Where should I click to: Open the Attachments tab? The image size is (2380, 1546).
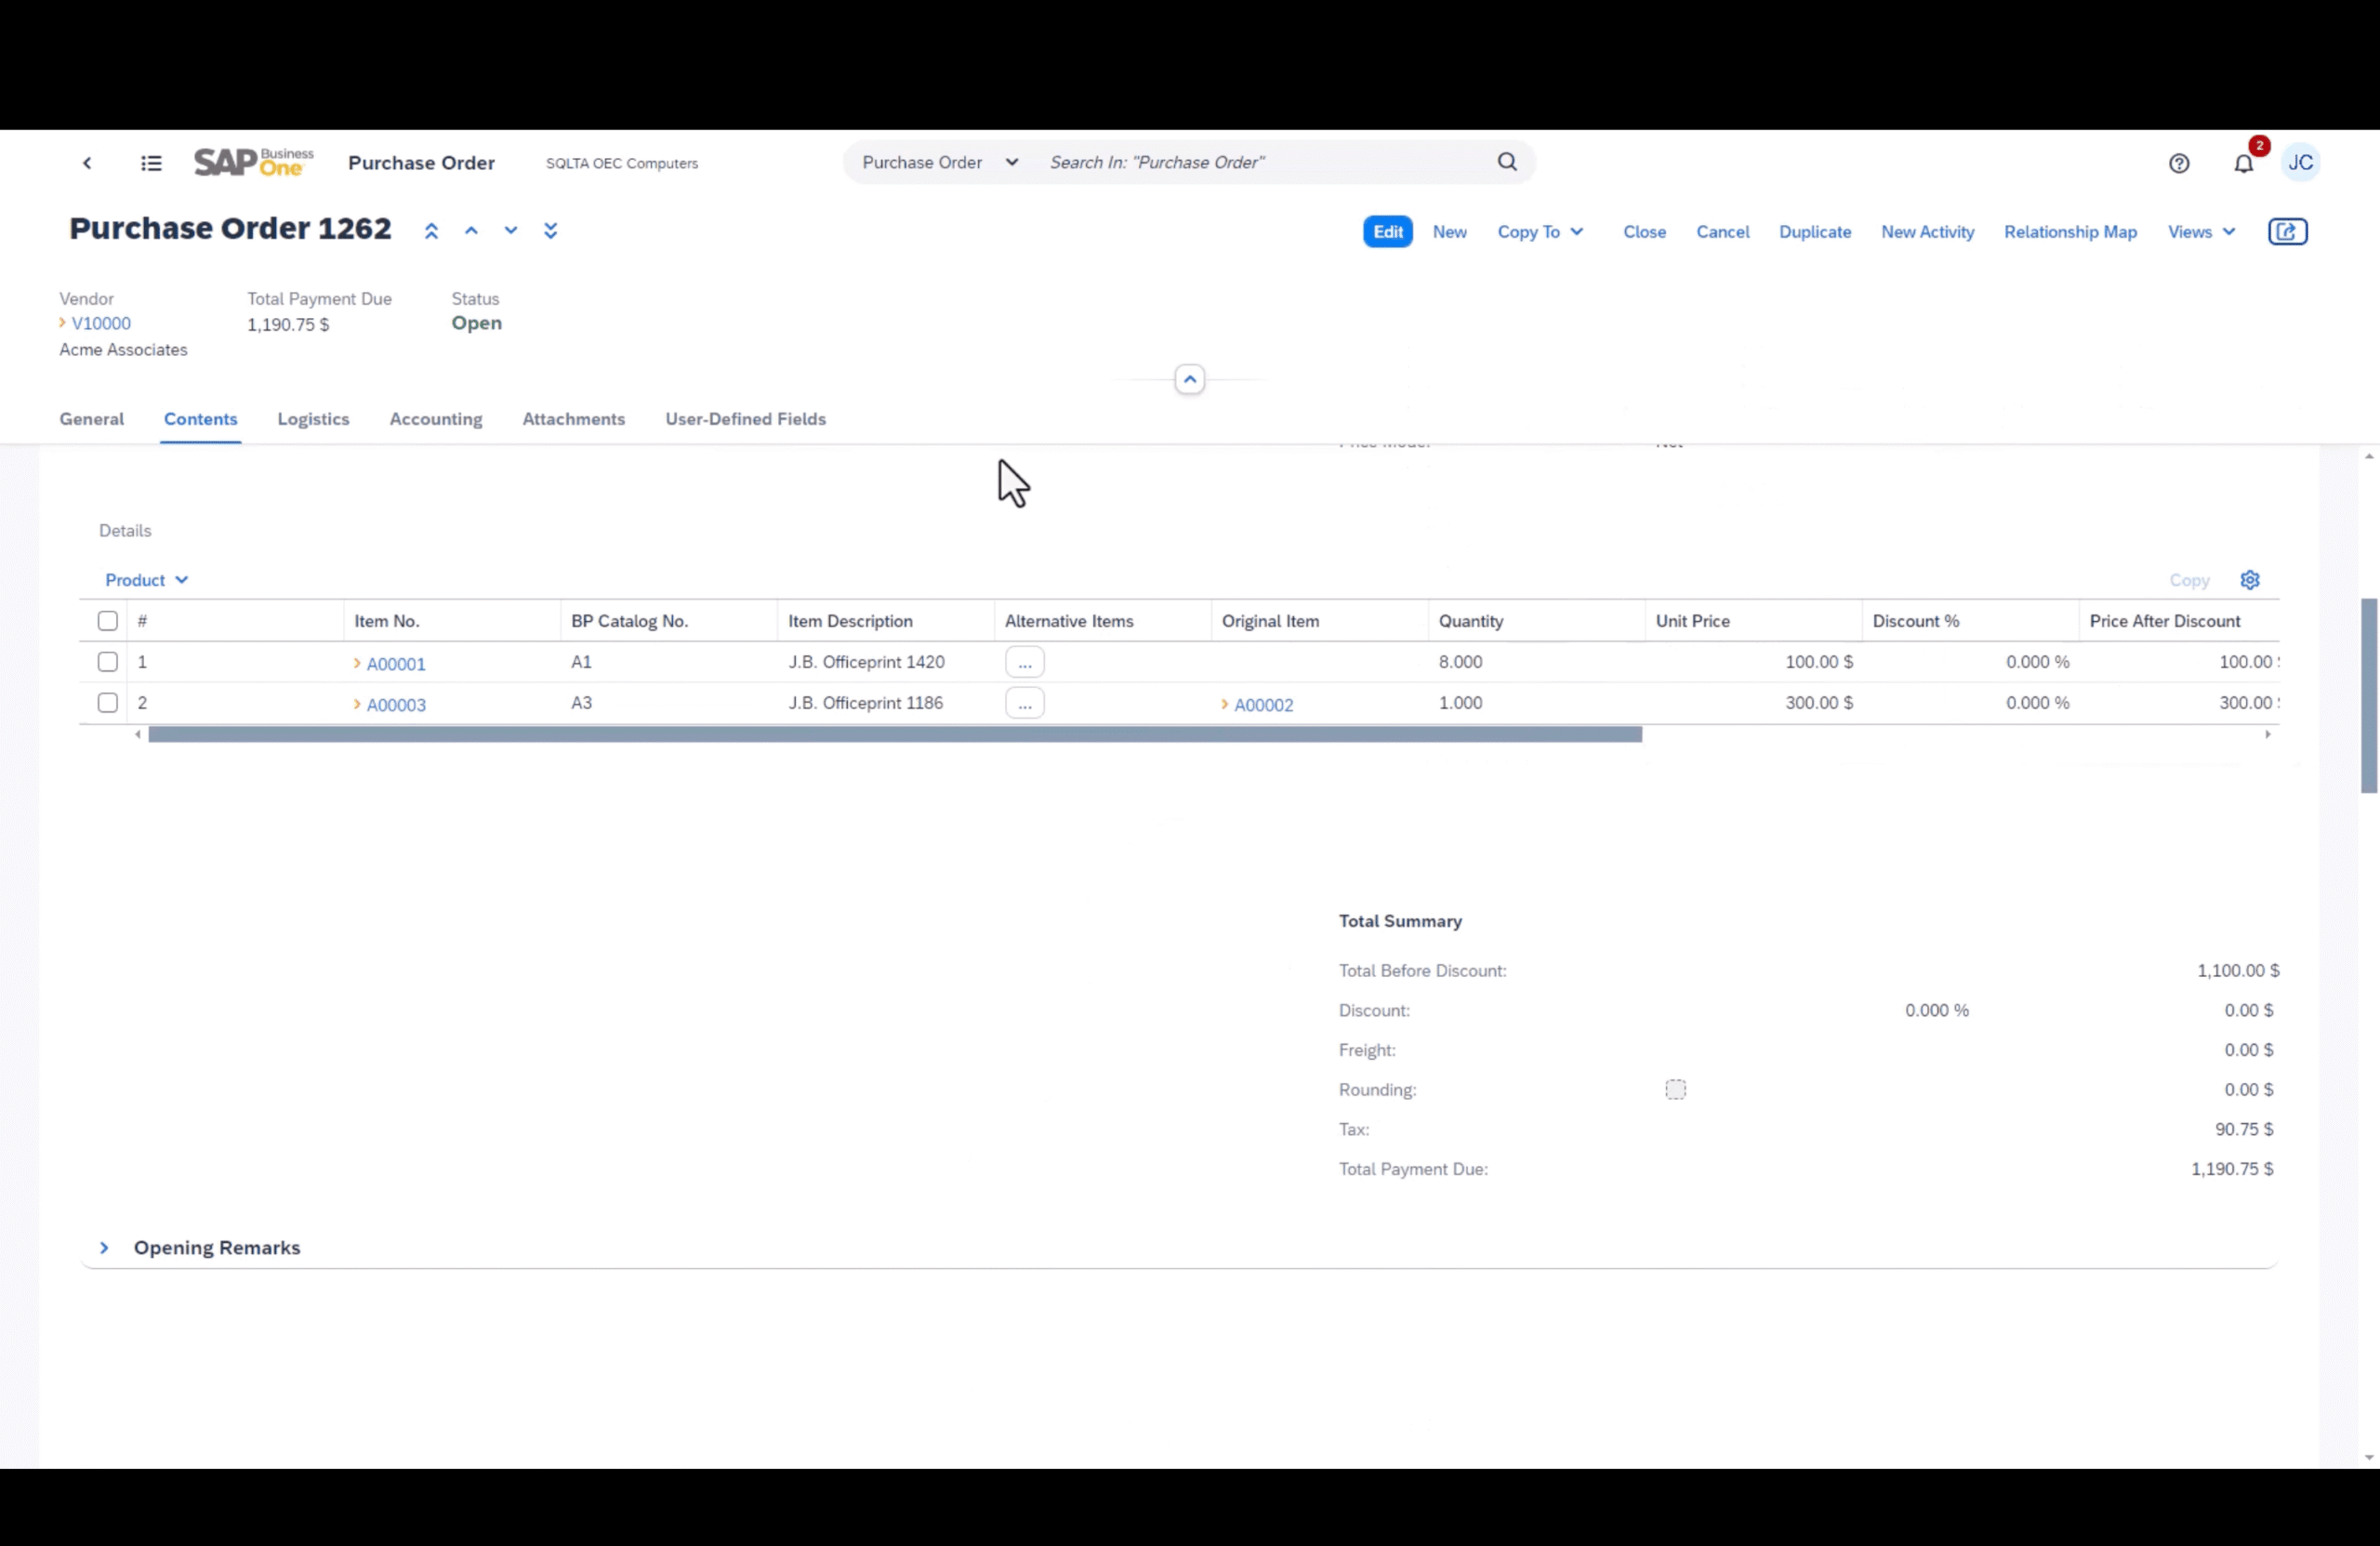(574, 419)
